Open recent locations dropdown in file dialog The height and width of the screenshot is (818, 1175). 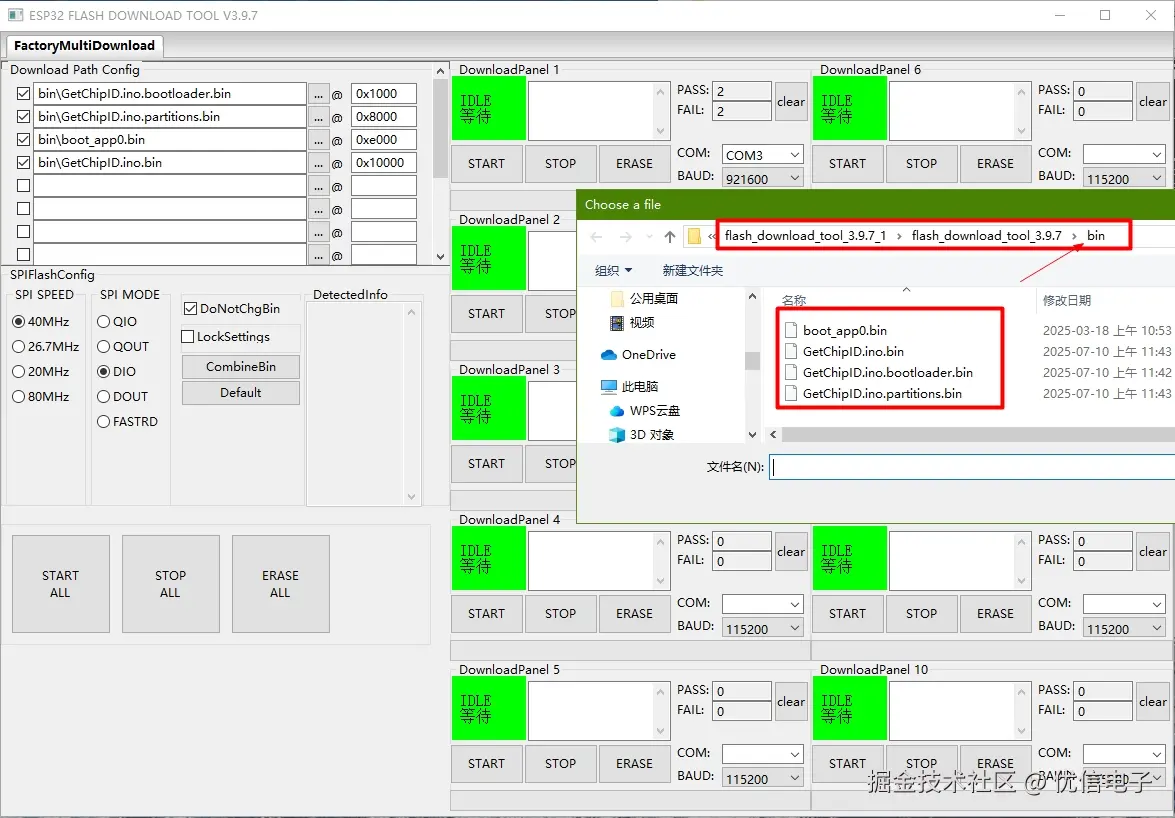tap(649, 237)
